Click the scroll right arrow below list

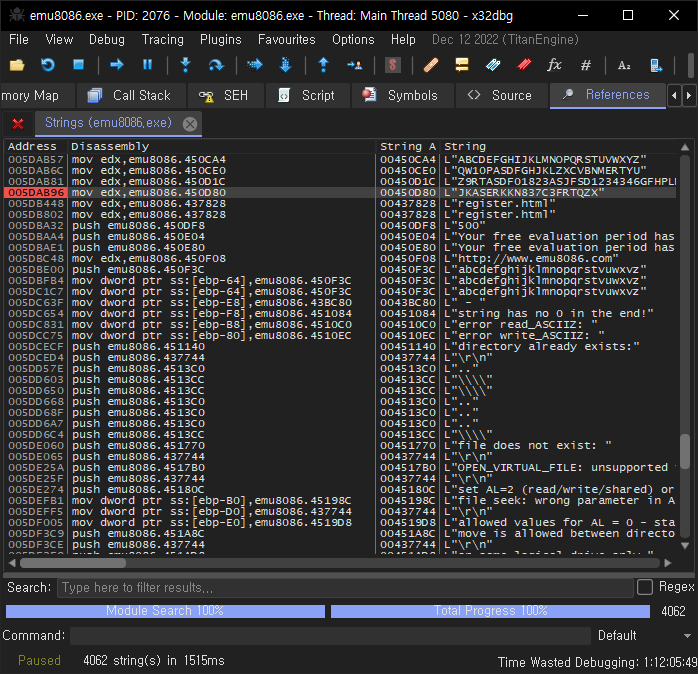(x=667, y=563)
